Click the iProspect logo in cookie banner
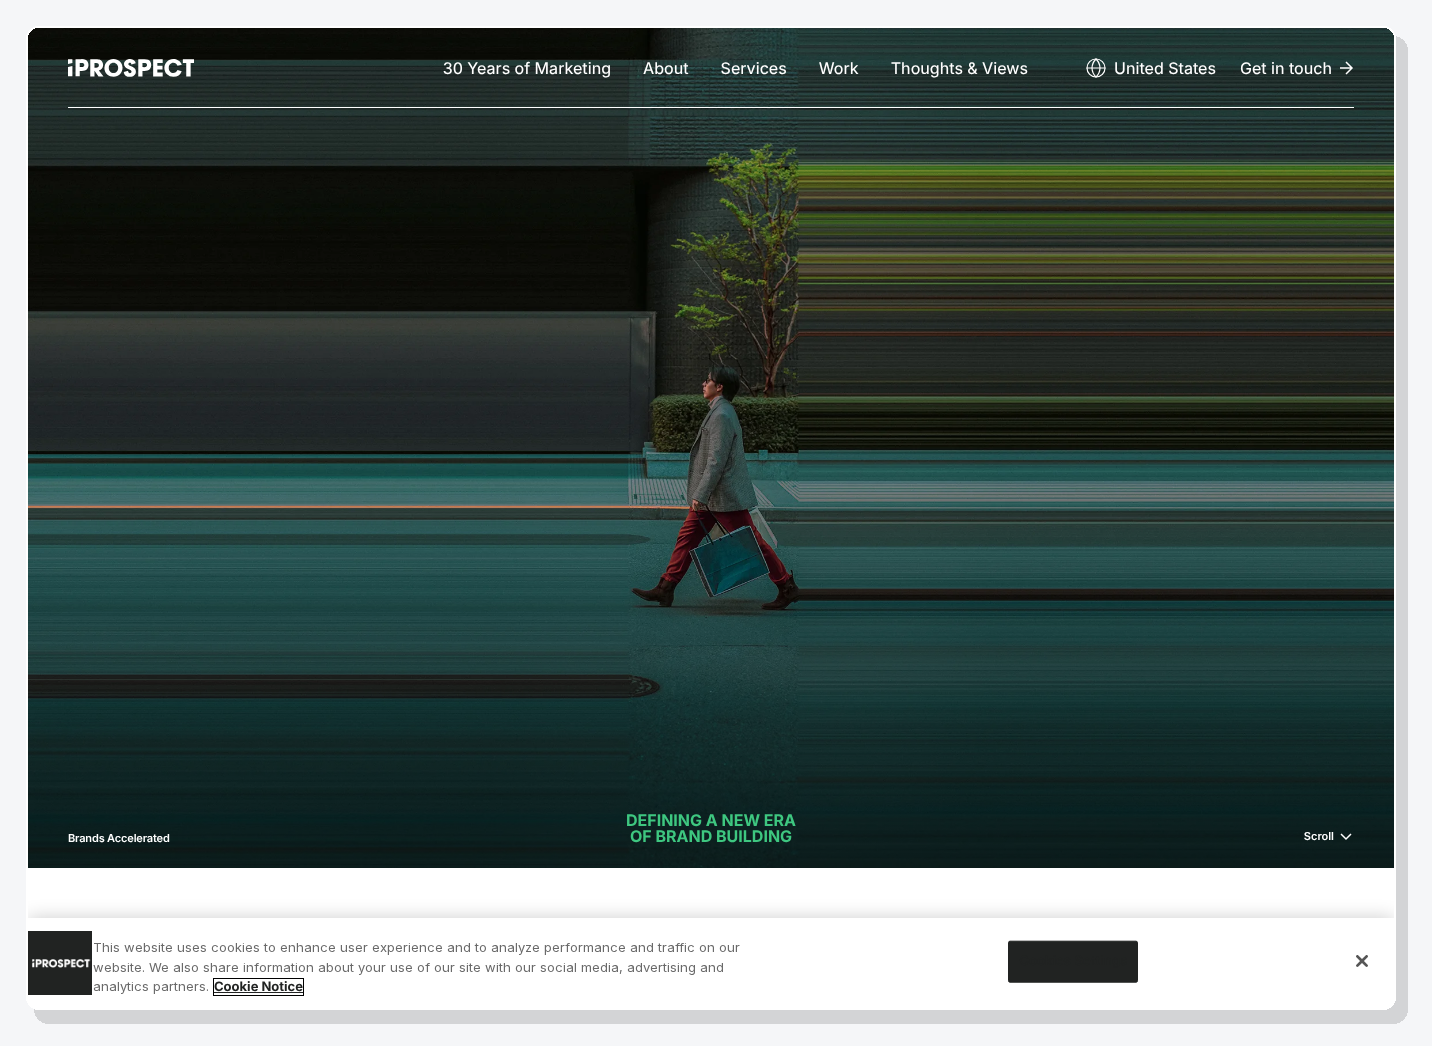The width and height of the screenshot is (1432, 1046). [x=60, y=963]
